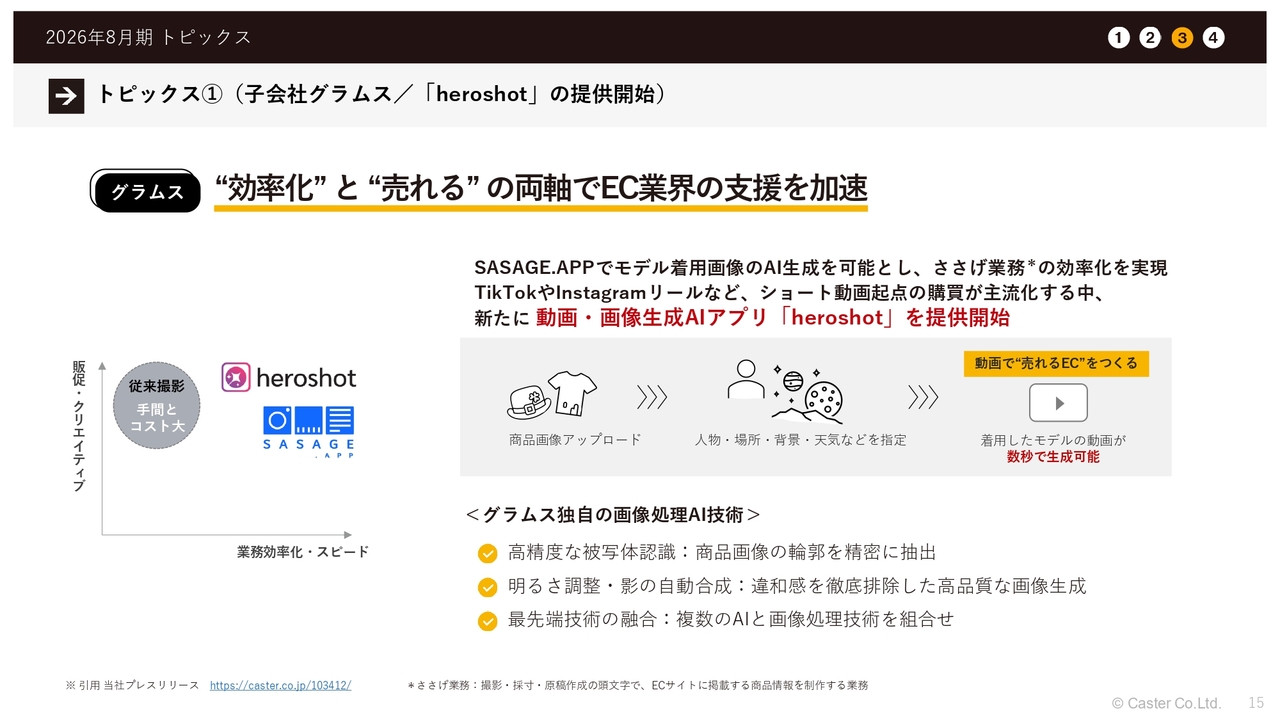Click the yellow 動画で"売れるEC"をつくる banner
Viewport: 1280px width, 720px height.
(1056, 363)
